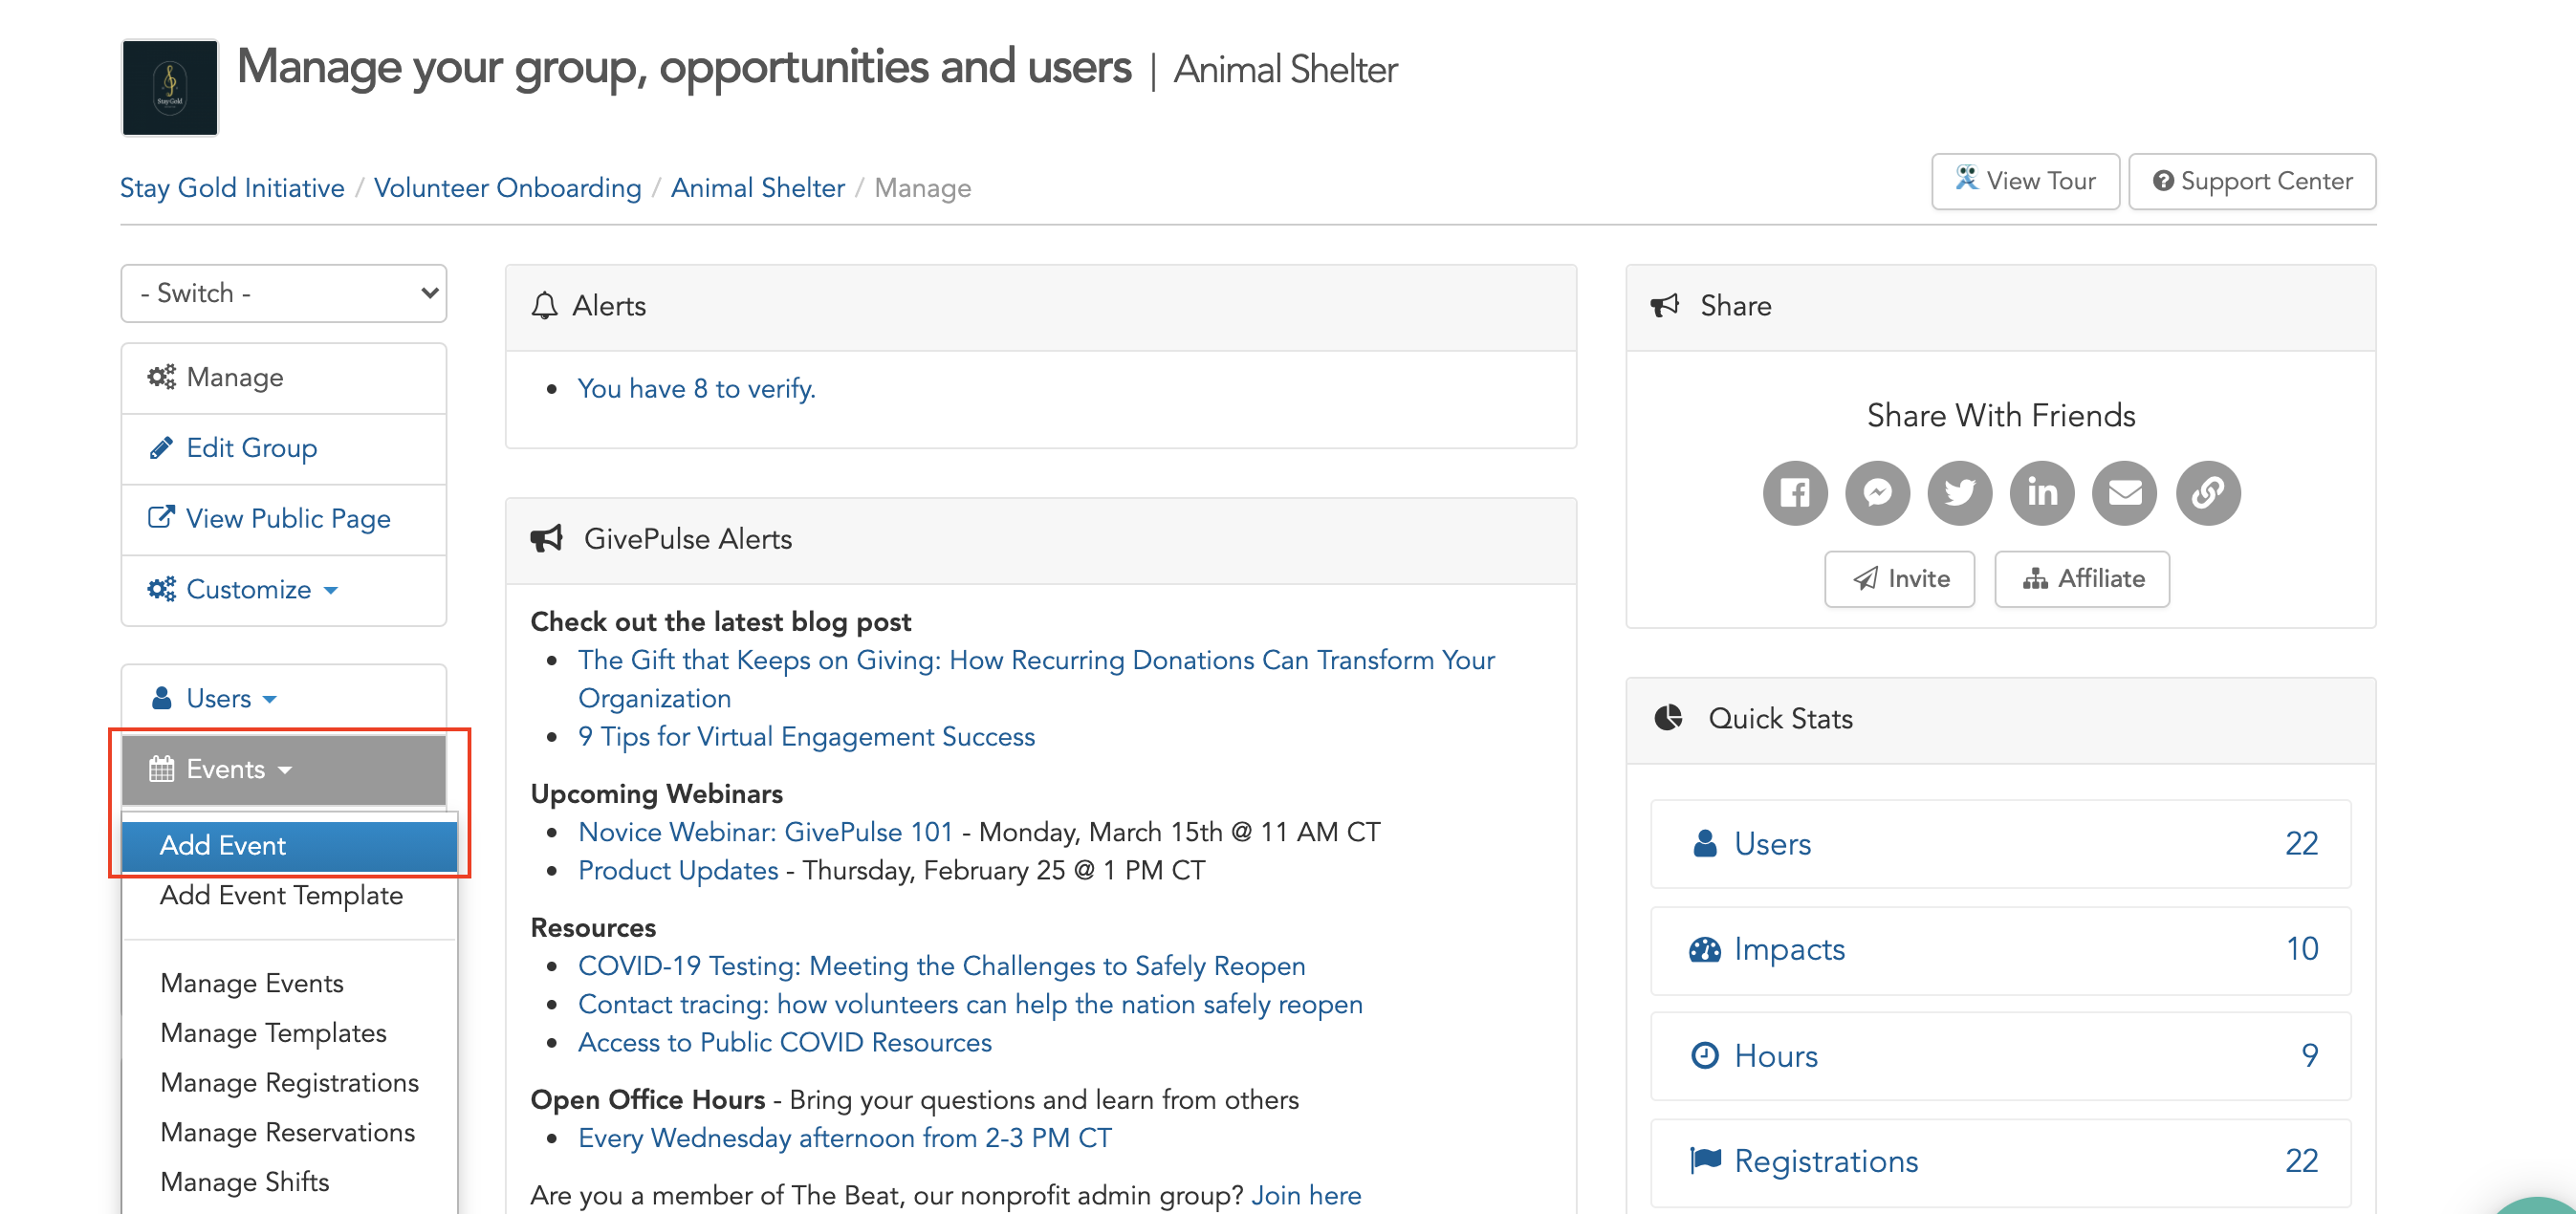Screen dimensions: 2576x1214
Task: Click the Alerts bell icon
Action: click(x=544, y=305)
